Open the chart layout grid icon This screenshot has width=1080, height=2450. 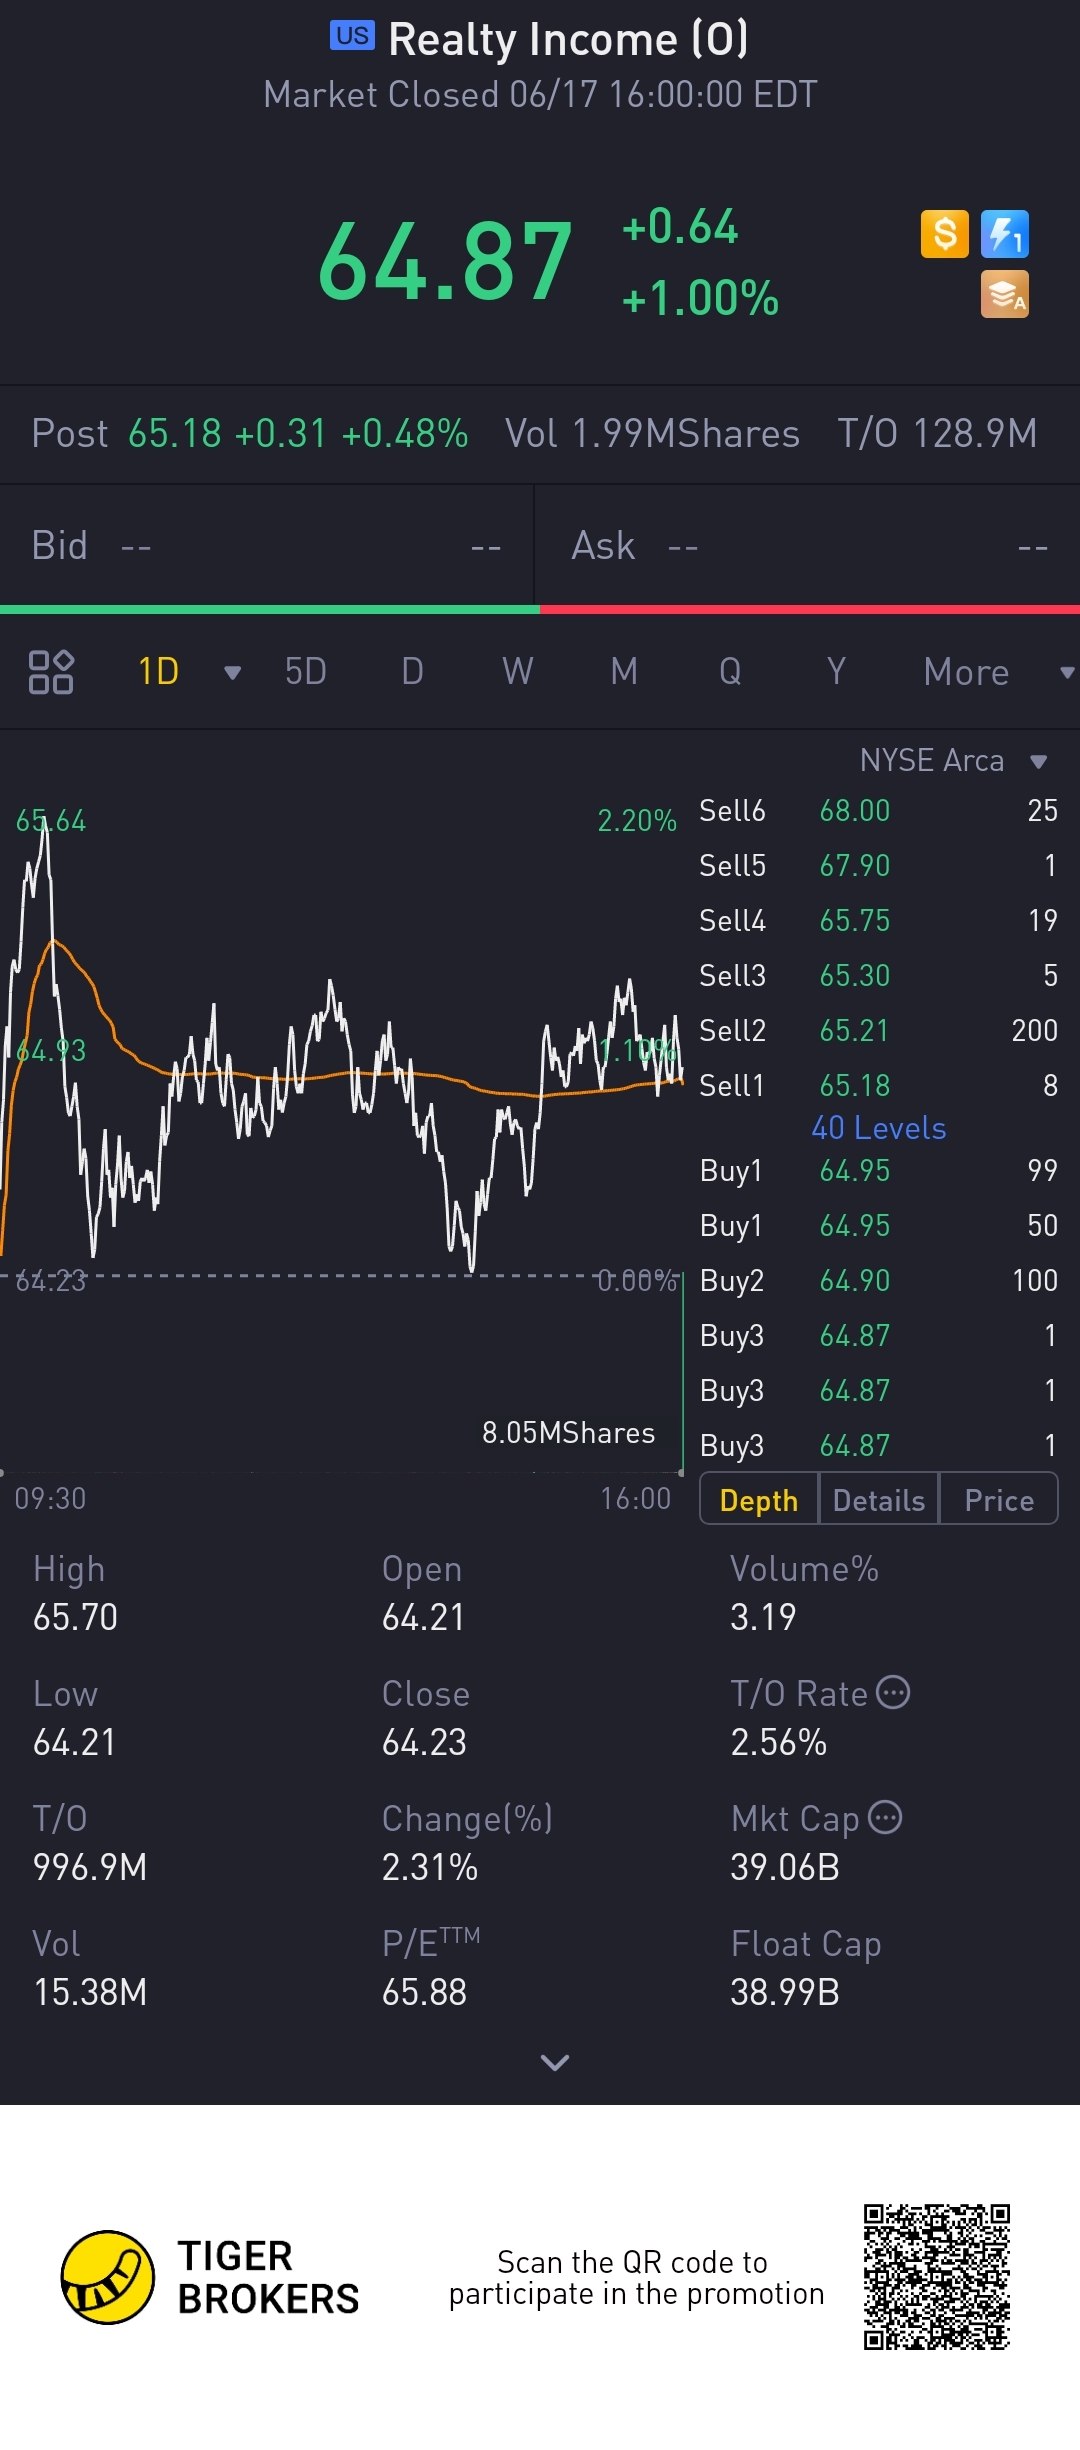coord(51,672)
